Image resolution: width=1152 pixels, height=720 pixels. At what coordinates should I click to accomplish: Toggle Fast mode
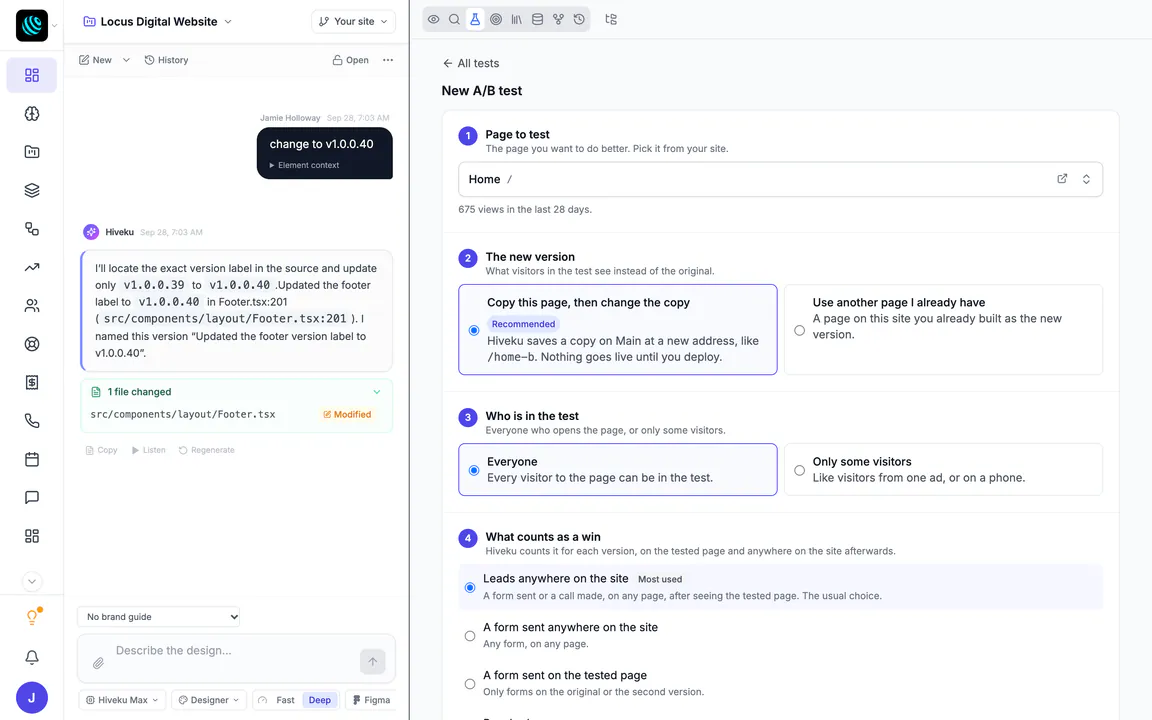[285, 700]
